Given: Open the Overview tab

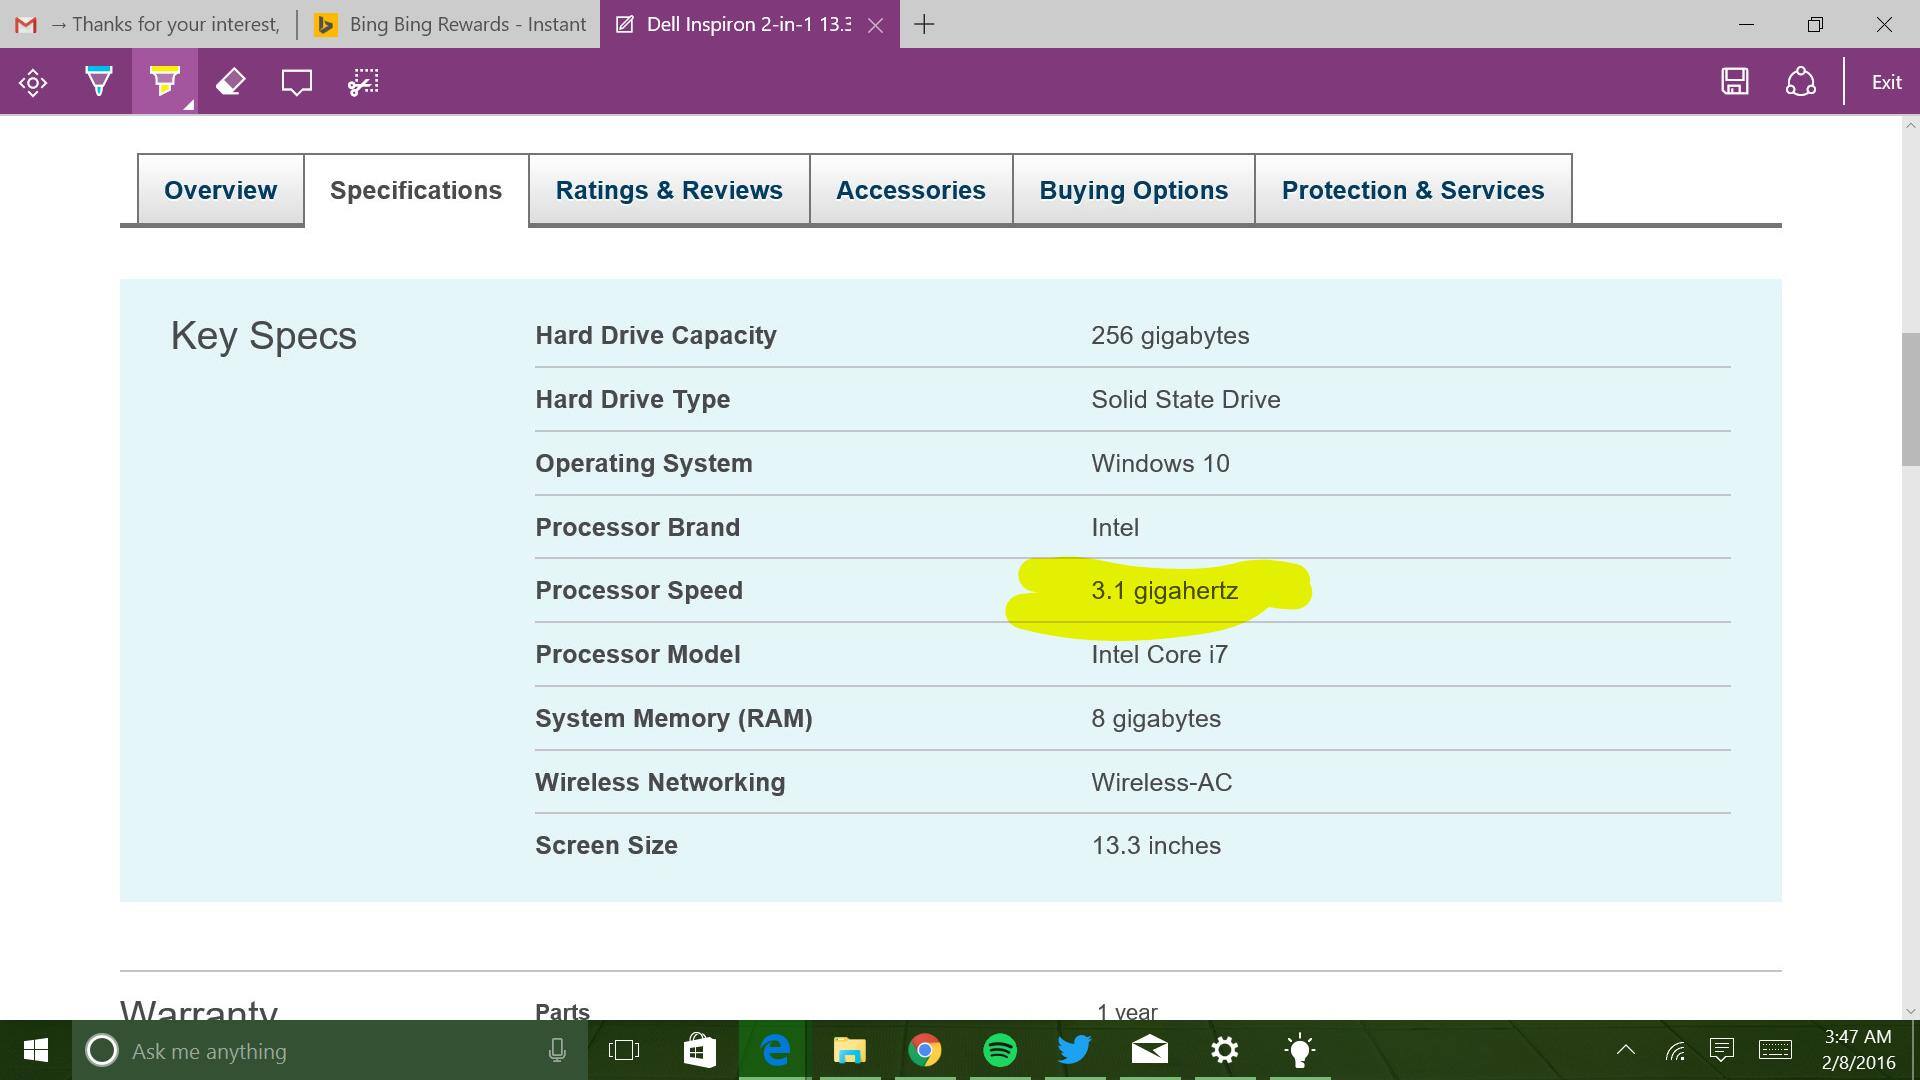Looking at the screenshot, I should pos(220,190).
